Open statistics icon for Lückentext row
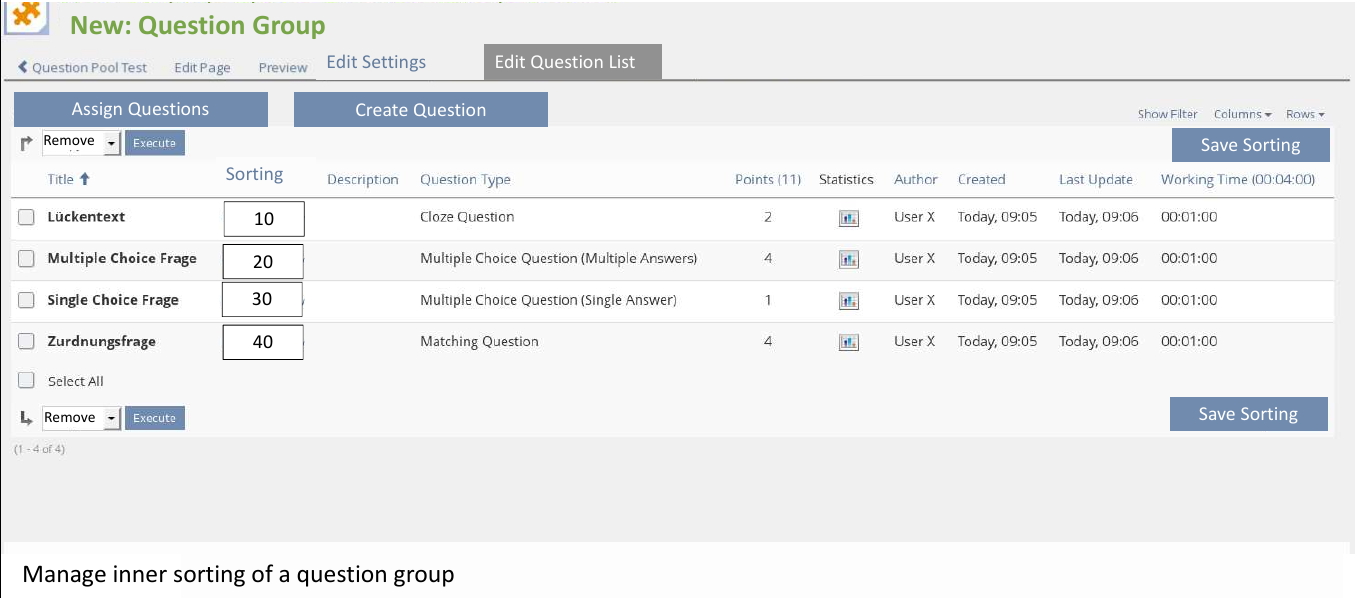 [849, 218]
